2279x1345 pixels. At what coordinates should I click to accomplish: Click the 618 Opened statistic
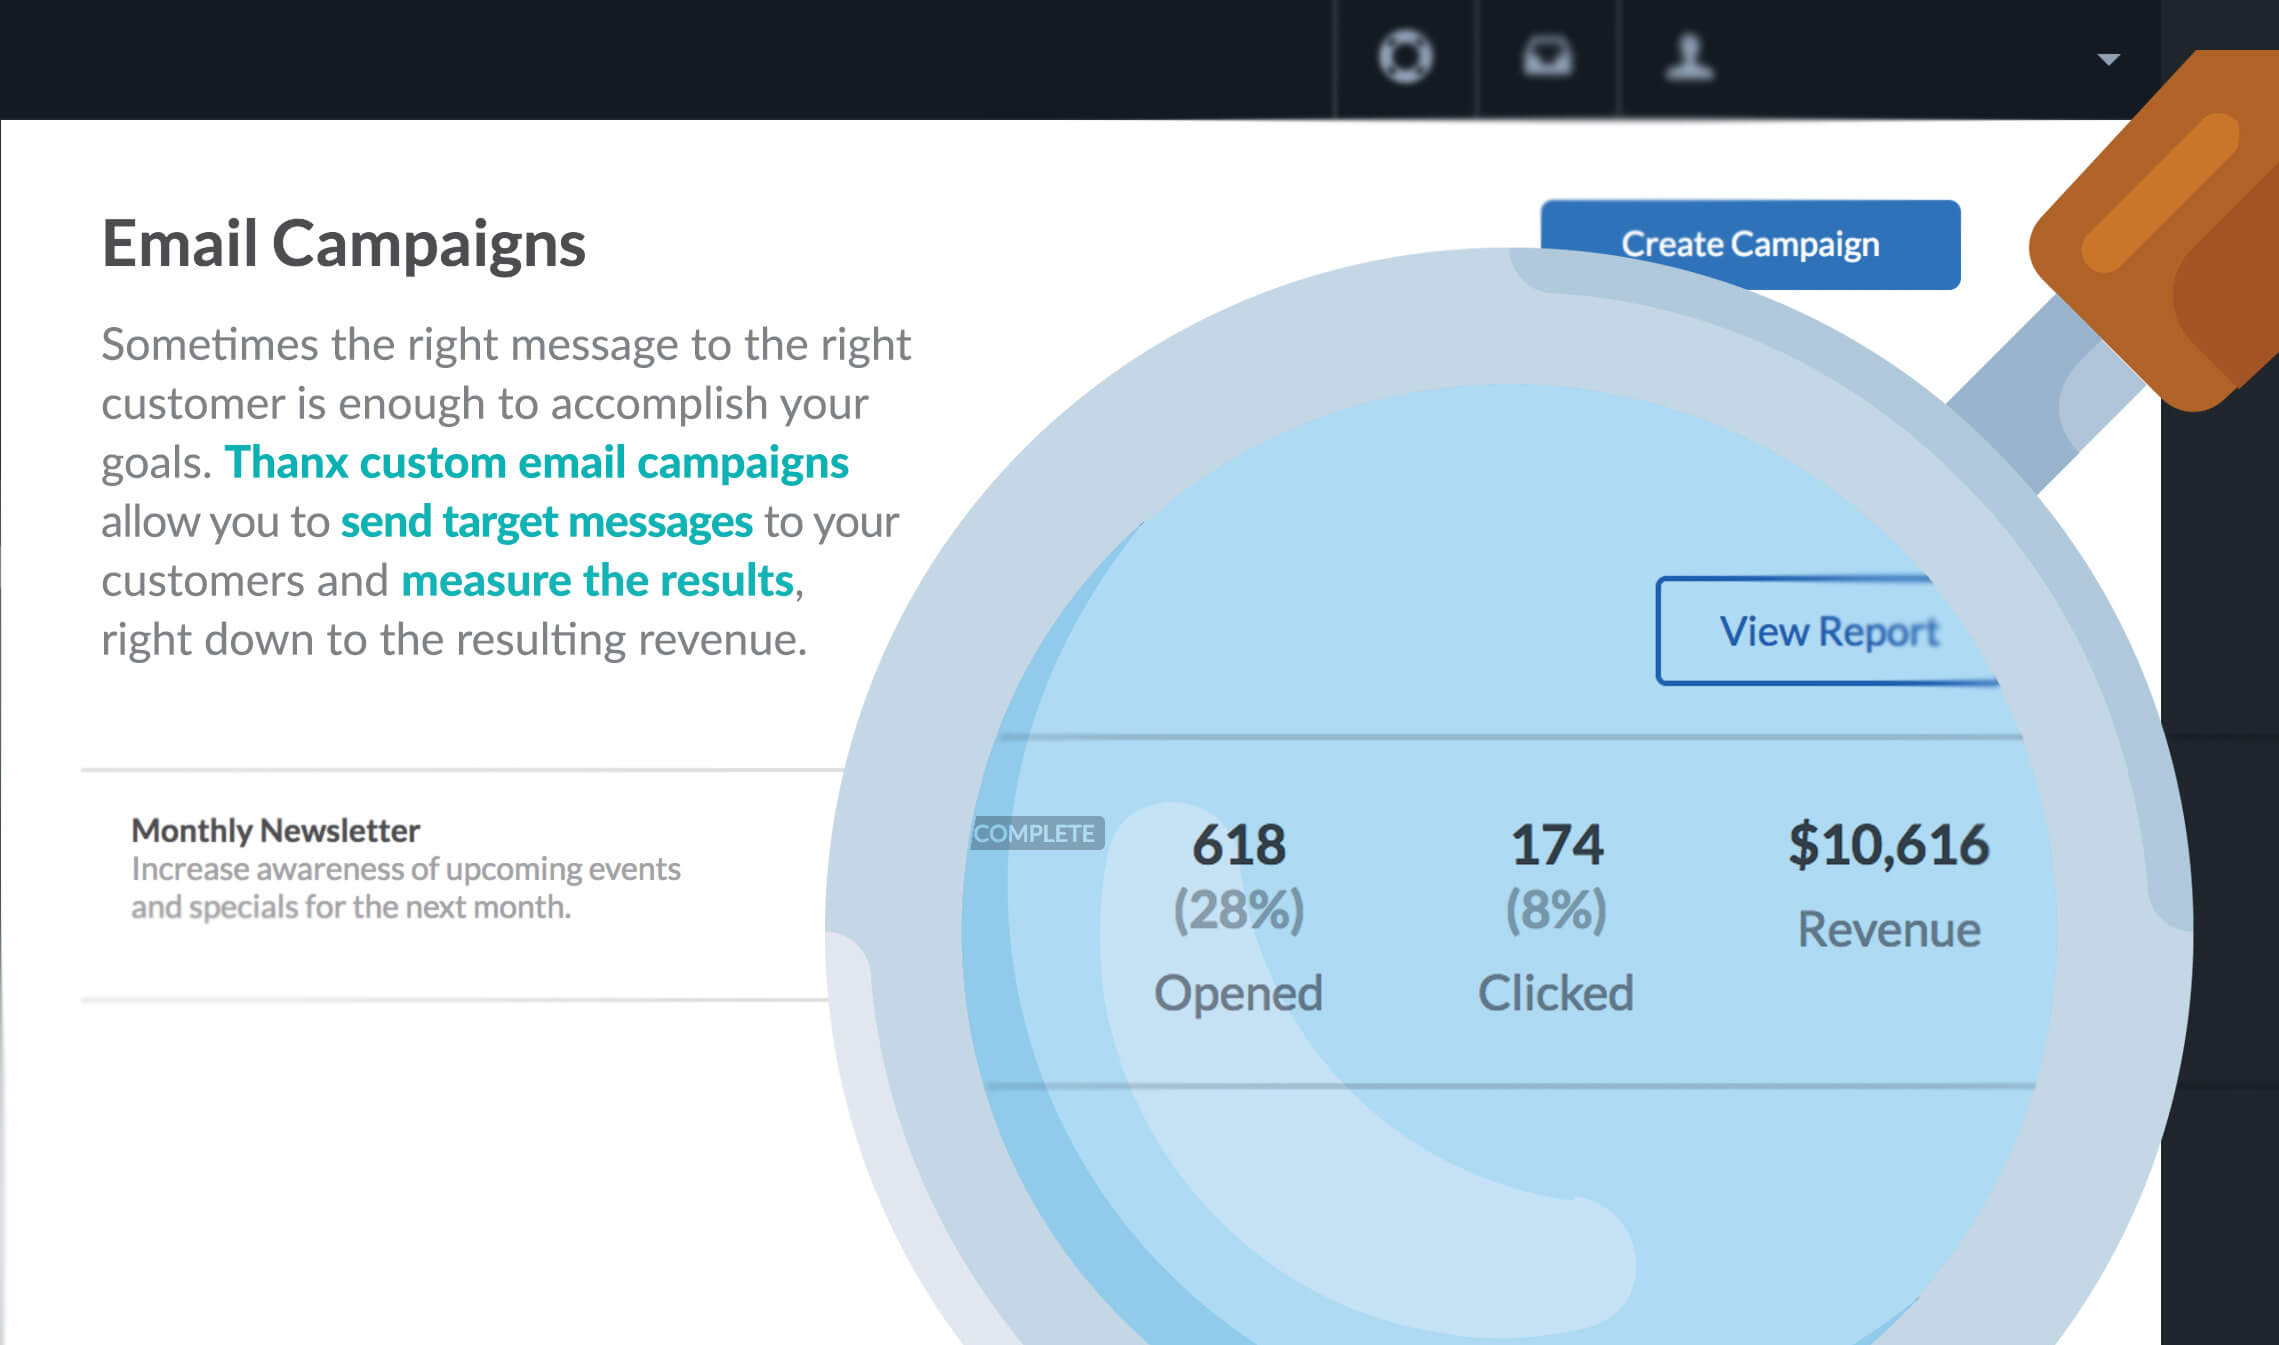1238,843
